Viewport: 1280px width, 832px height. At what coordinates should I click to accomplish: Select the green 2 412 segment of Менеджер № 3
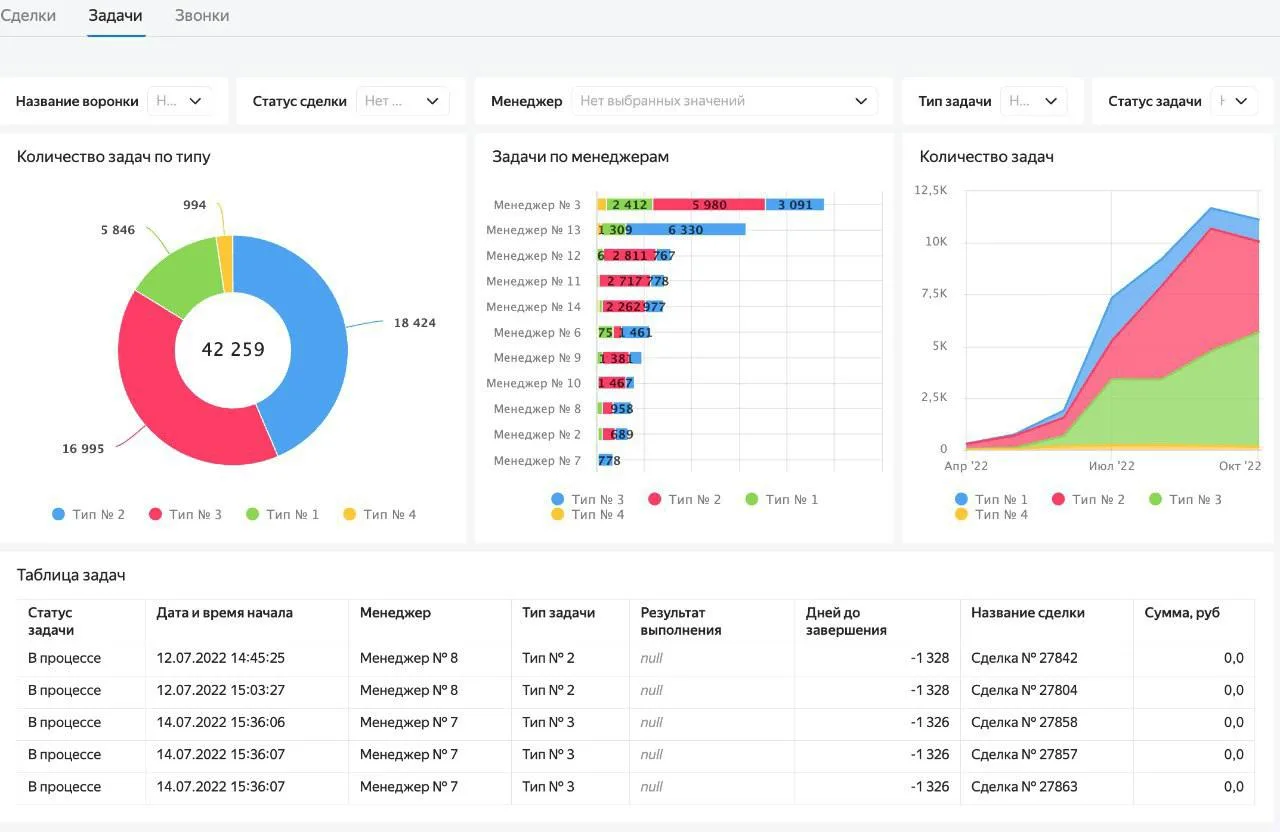[x=630, y=205]
